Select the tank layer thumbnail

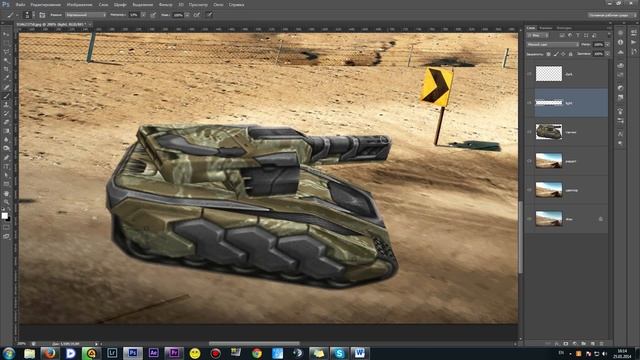[x=549, y=132]
